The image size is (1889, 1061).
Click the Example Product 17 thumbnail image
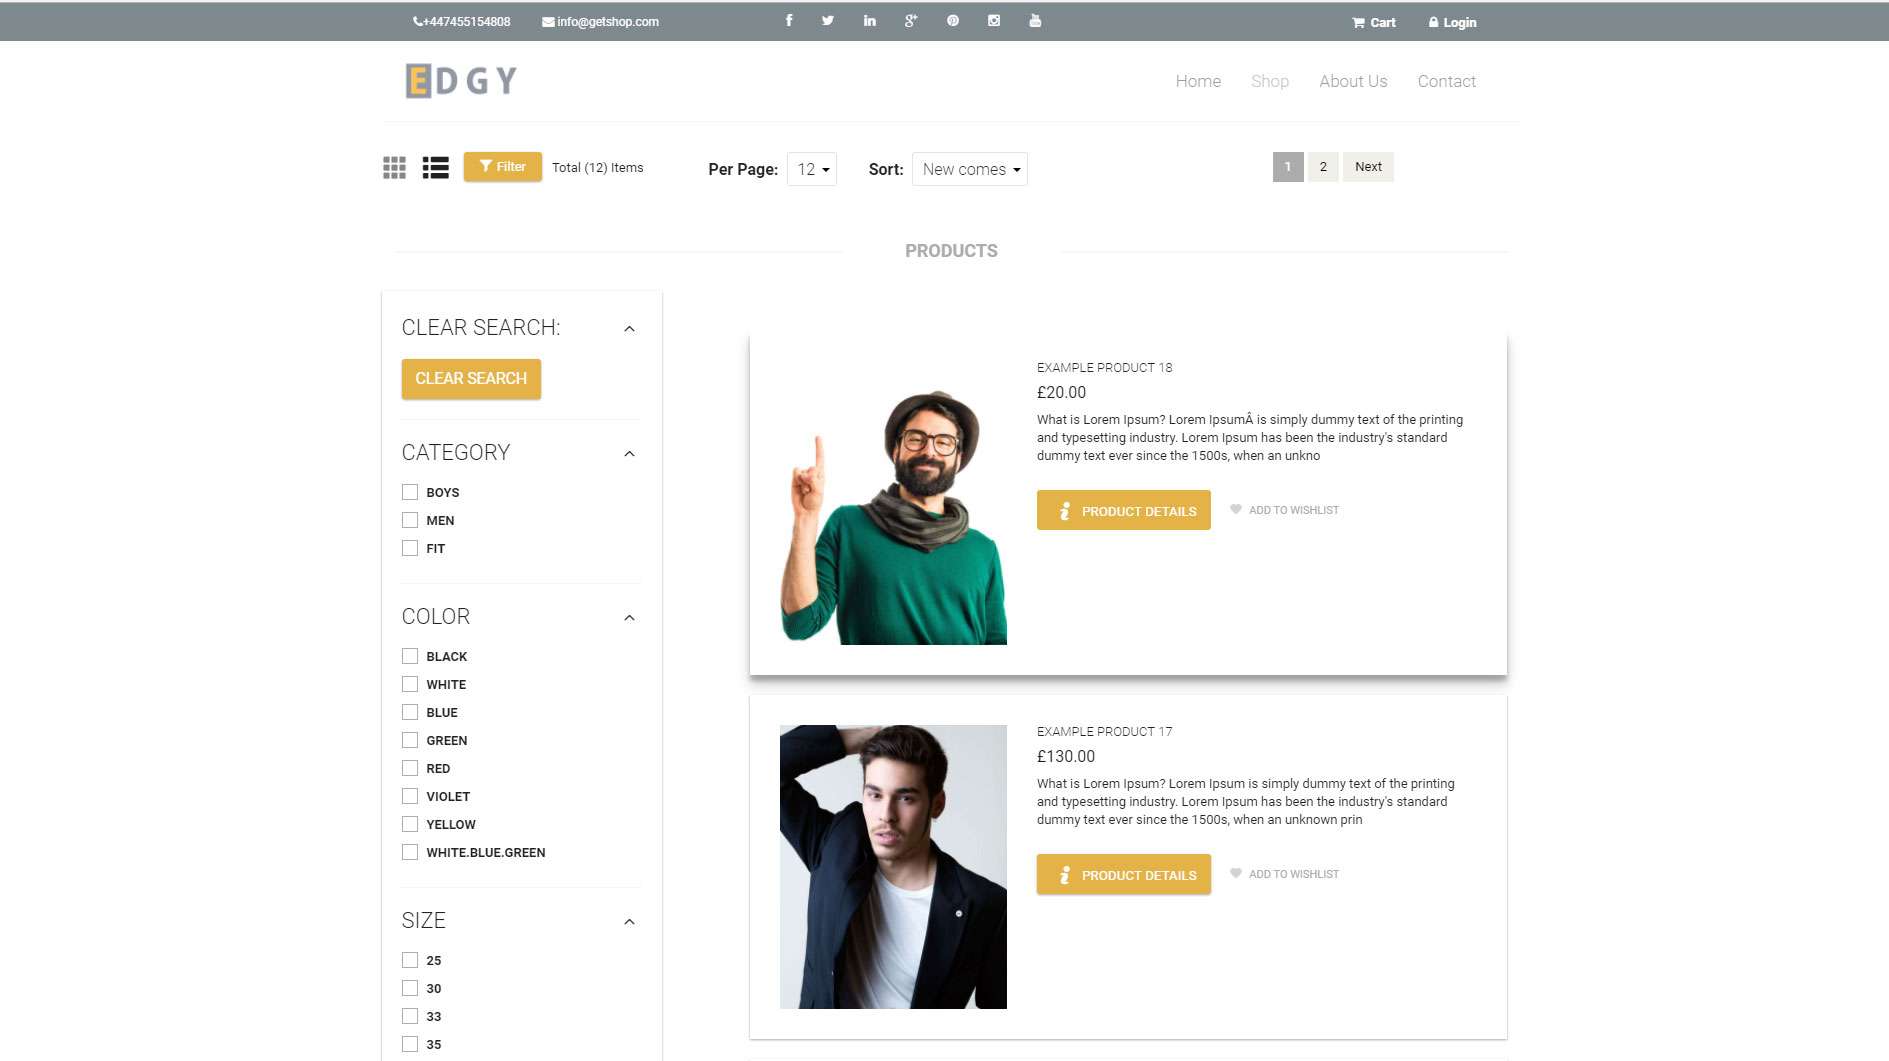pos(893,866)
